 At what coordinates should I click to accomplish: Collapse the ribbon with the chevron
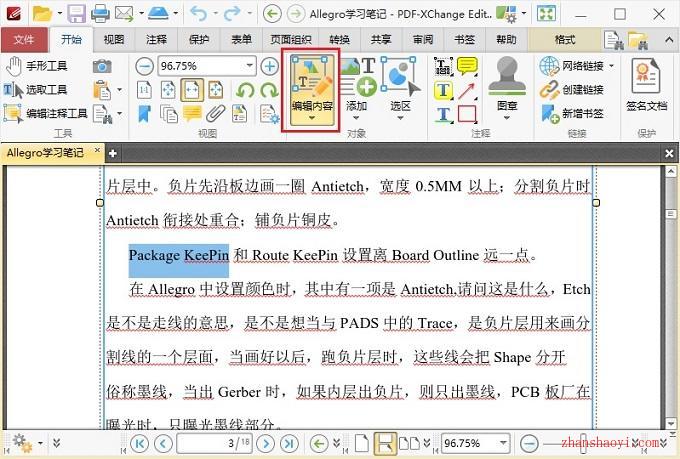tap(669, 39)
